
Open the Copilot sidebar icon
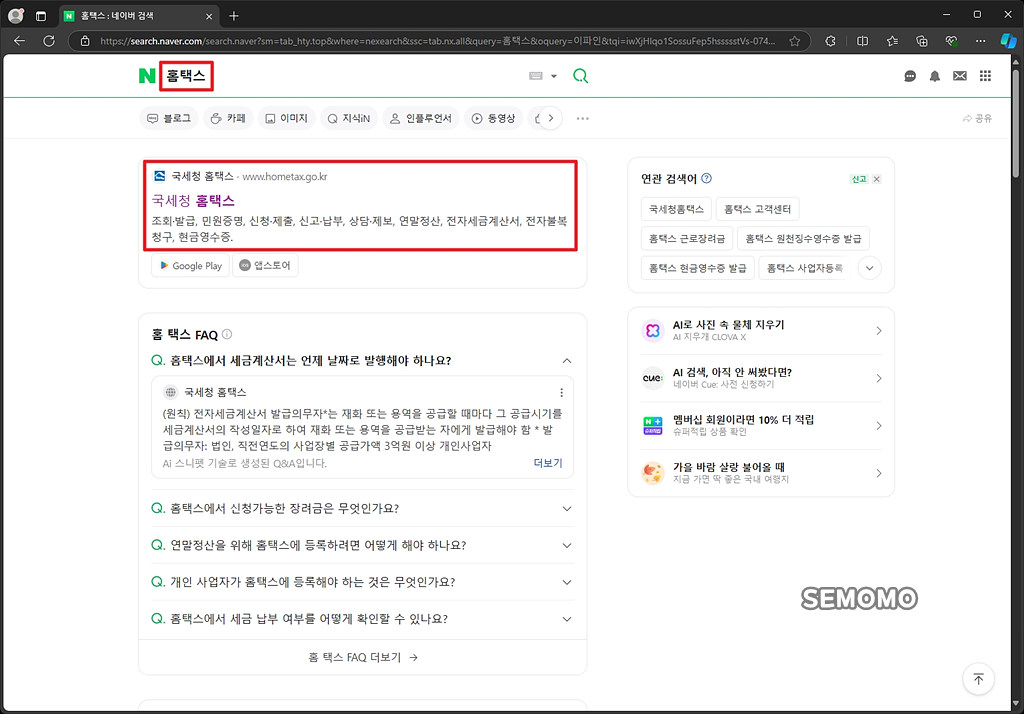click(x=1008, y=41)
